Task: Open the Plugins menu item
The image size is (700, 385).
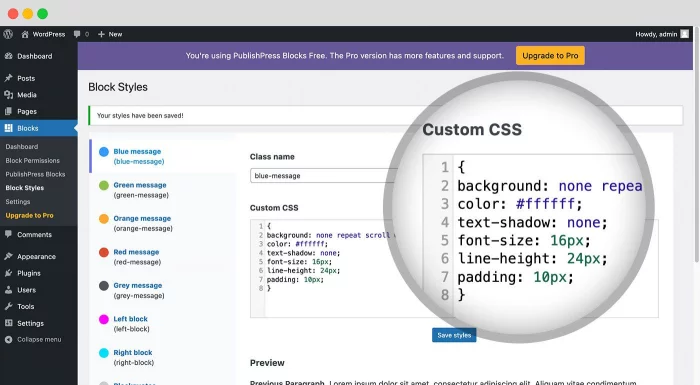Action: pos(29,273)
